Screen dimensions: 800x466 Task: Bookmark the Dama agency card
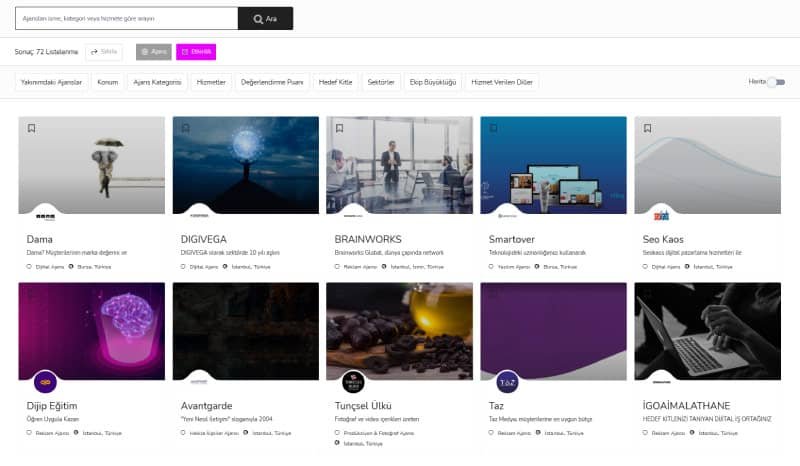click(32, 128)
